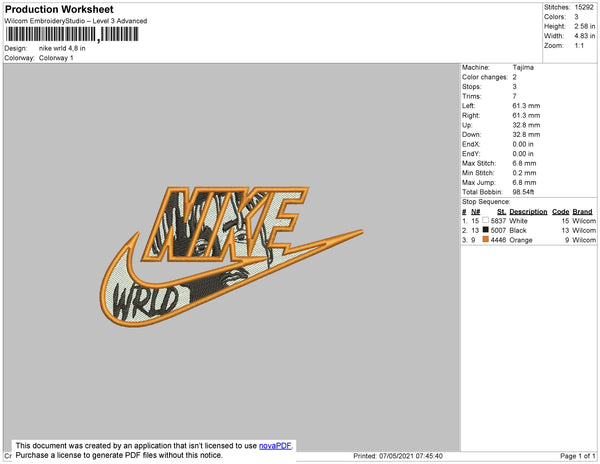
Task: Click the Color changes value
Action: [x=515, y=77]
